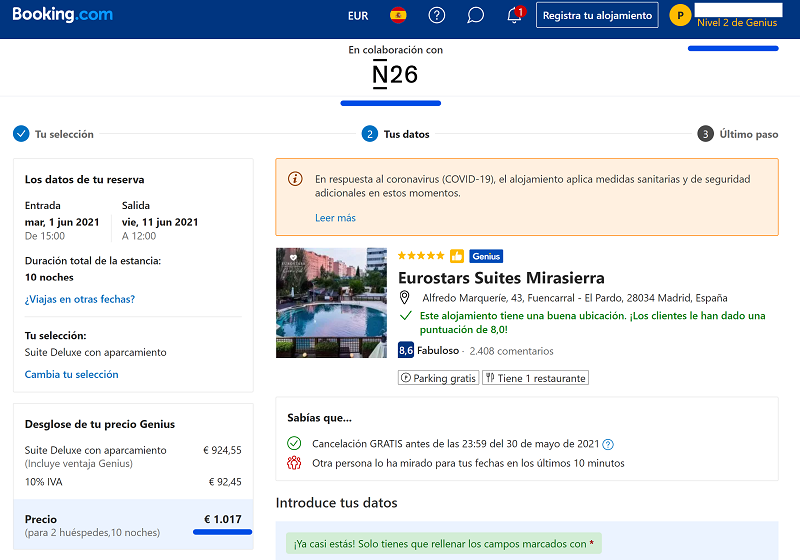Open the EUR currency selector

pos(358,16)
